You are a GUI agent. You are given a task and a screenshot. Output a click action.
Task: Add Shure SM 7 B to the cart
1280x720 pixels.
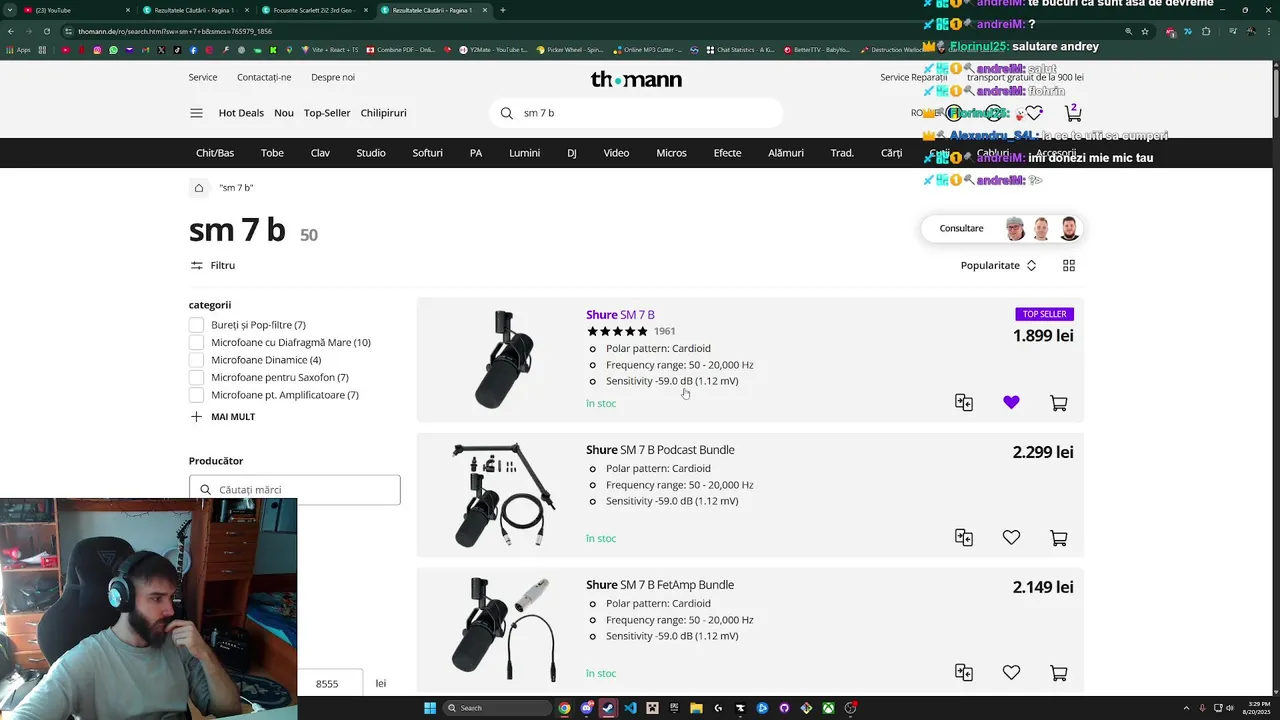coord(1059,403)
